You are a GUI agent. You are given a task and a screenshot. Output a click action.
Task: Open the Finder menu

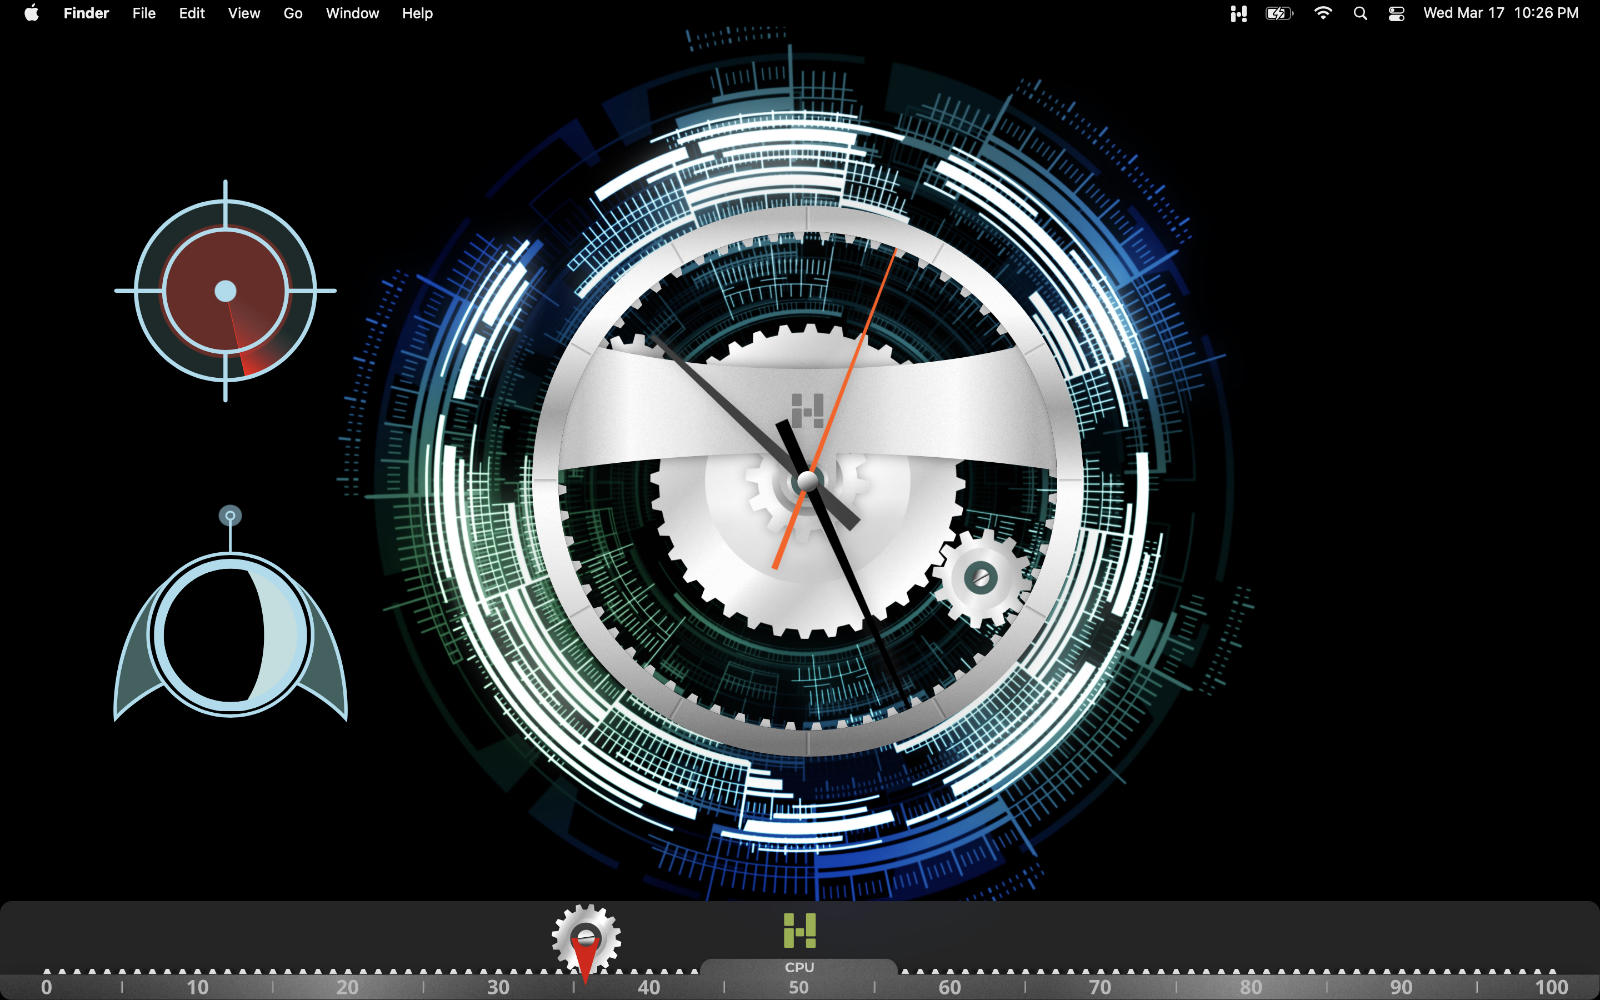click(x=86, y=13)
